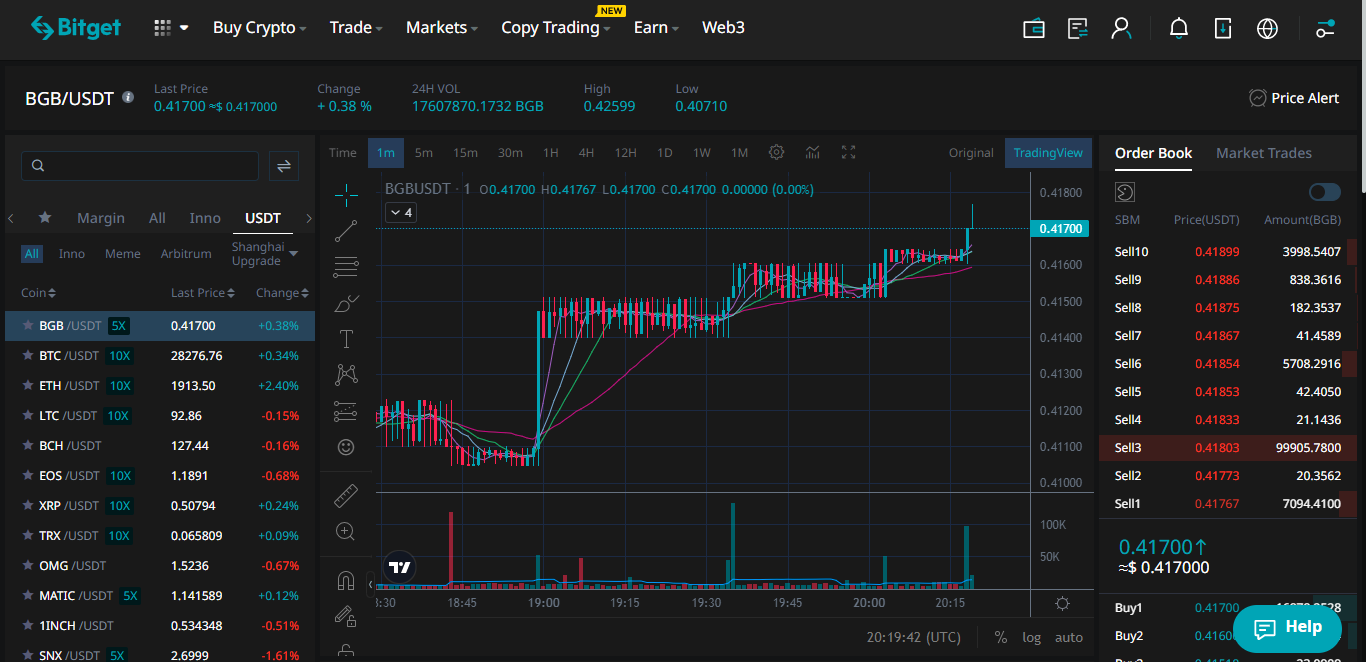Expand the Markets dropdown menu
The image size is (1366, 662).
[442, 28]
